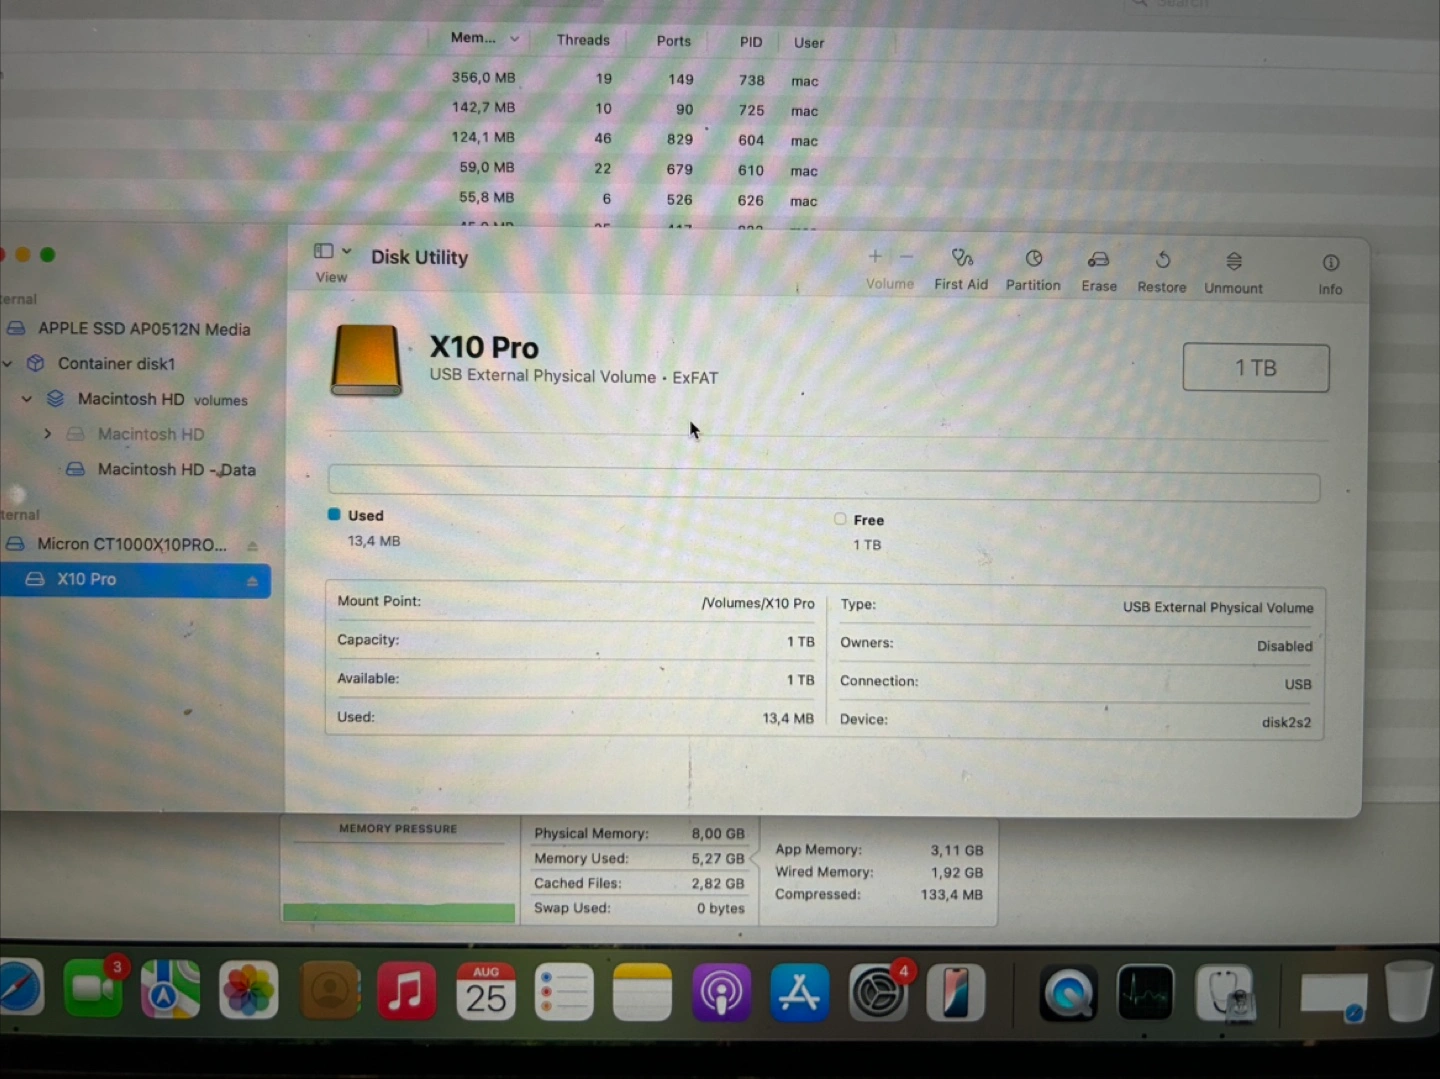The height and width of the screenshot is (1079, 1440).
Task: Open the App Store from Dock
Action: (799, 993)
